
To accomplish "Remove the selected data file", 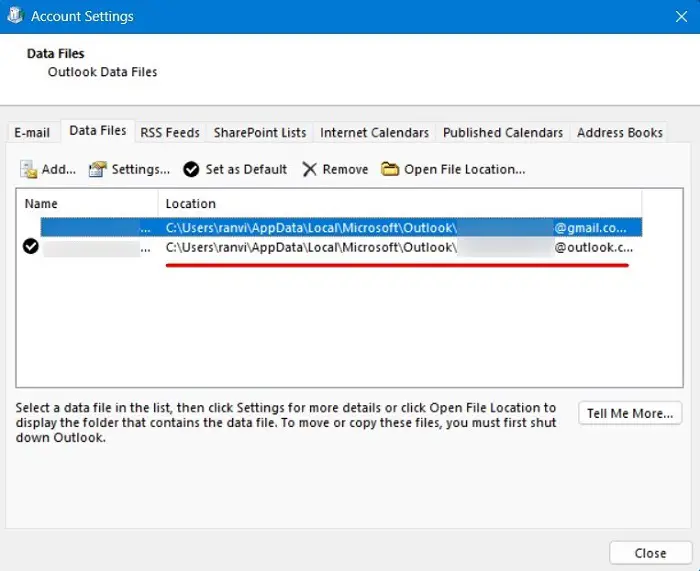I will pos(335,170).
